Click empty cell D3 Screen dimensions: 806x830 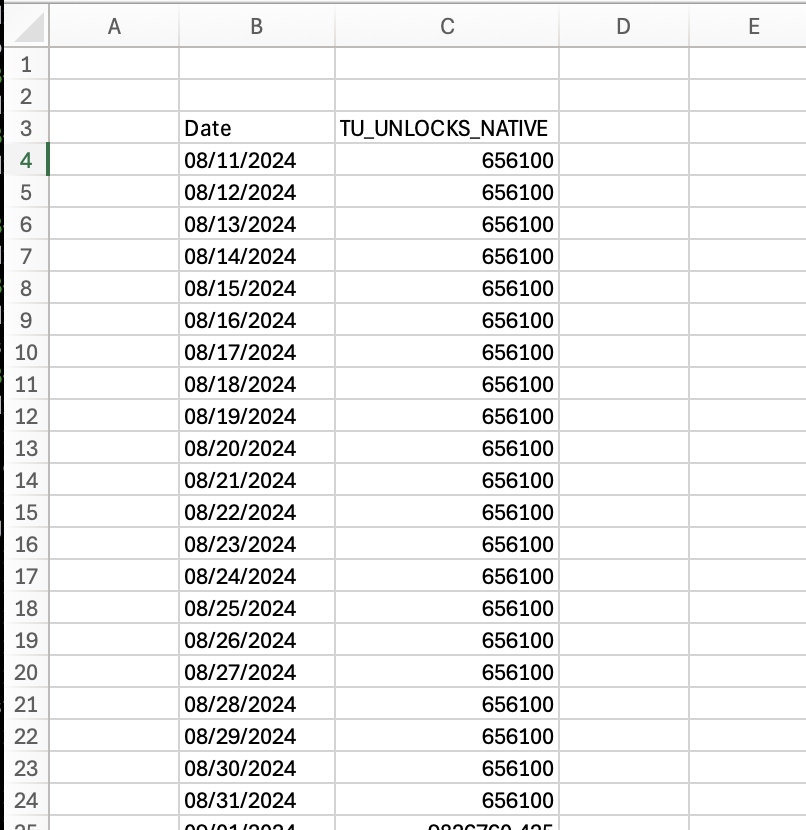pyautogui.click(x=624, y=128)
